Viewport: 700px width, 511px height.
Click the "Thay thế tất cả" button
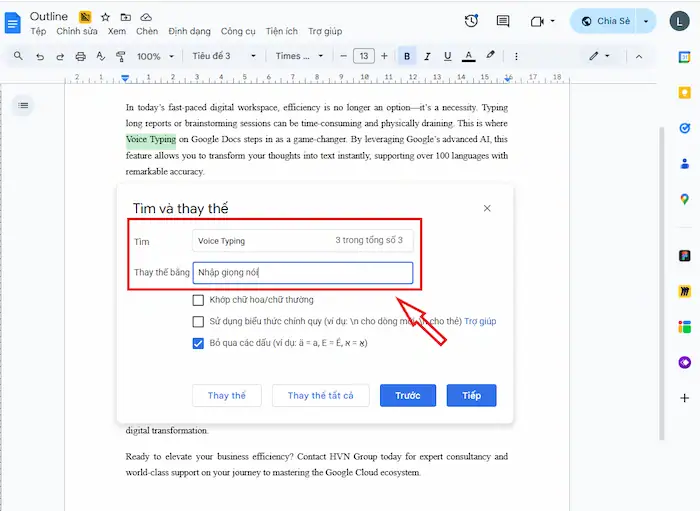[320, 396]
